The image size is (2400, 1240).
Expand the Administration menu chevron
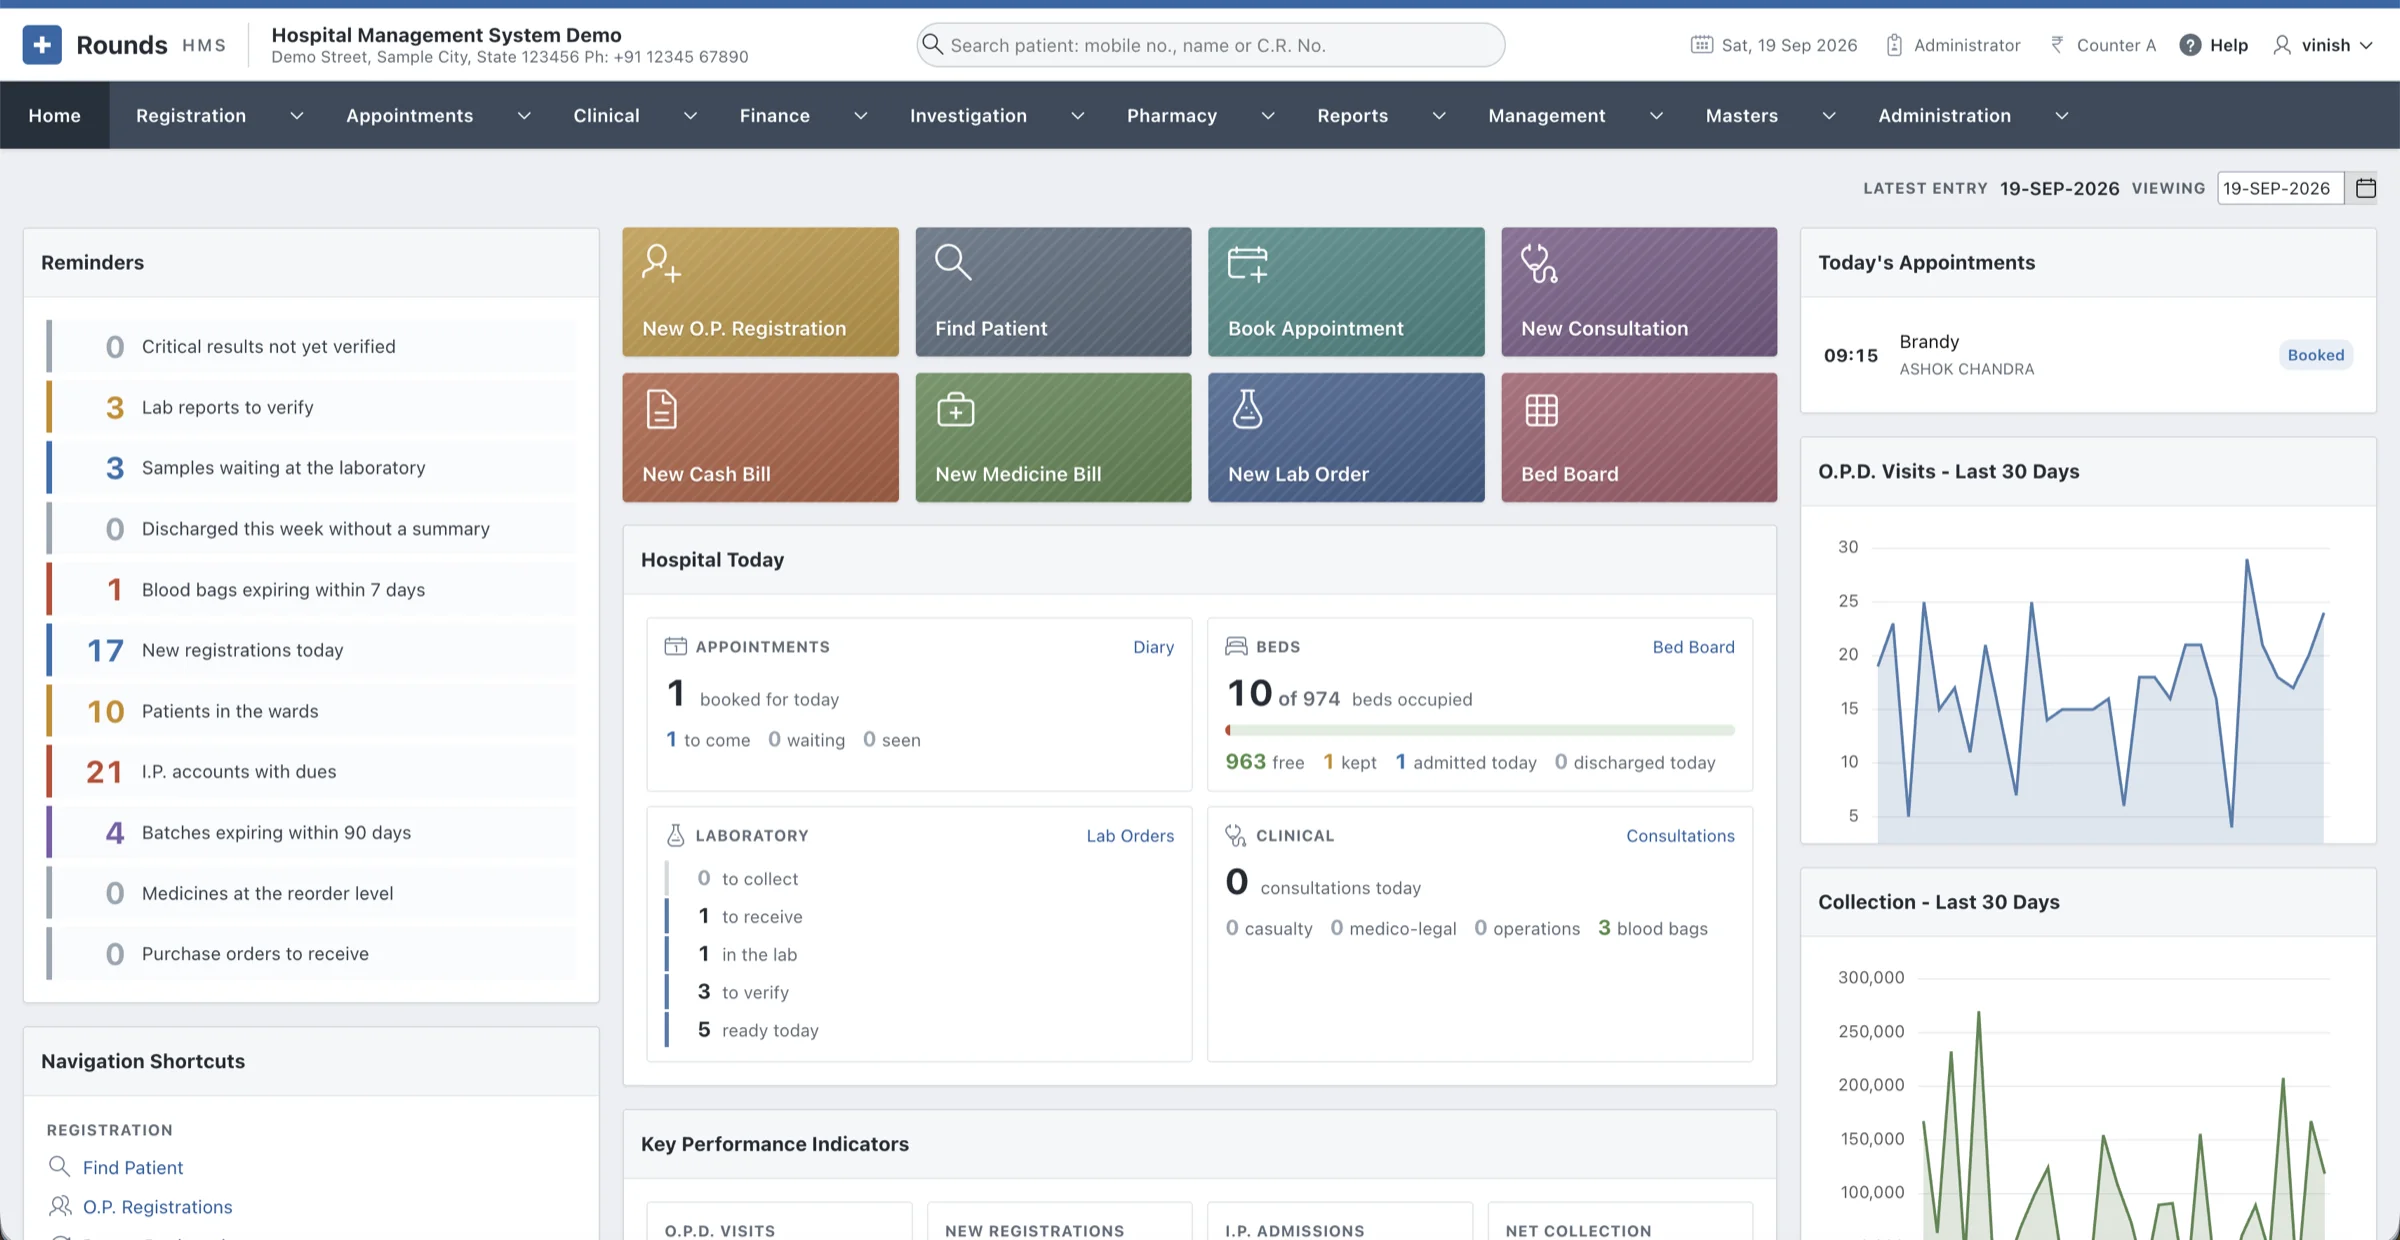[2062, 116]
